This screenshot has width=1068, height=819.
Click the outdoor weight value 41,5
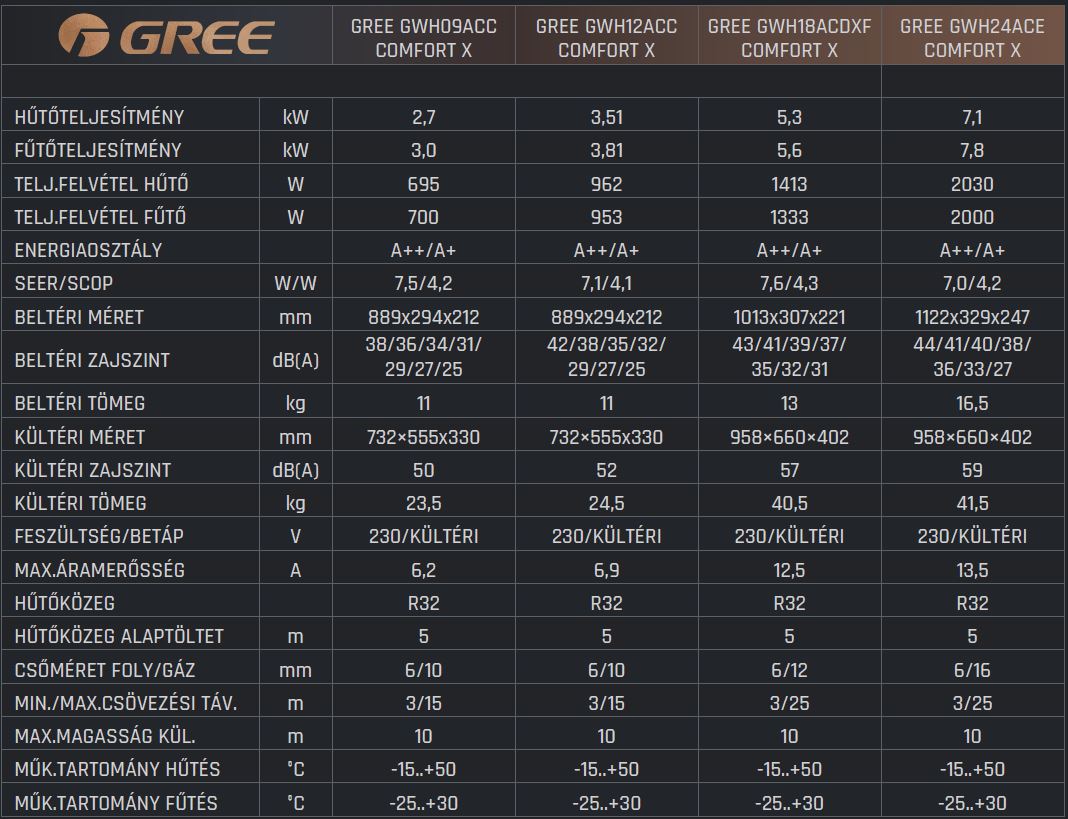pos(972,504)
